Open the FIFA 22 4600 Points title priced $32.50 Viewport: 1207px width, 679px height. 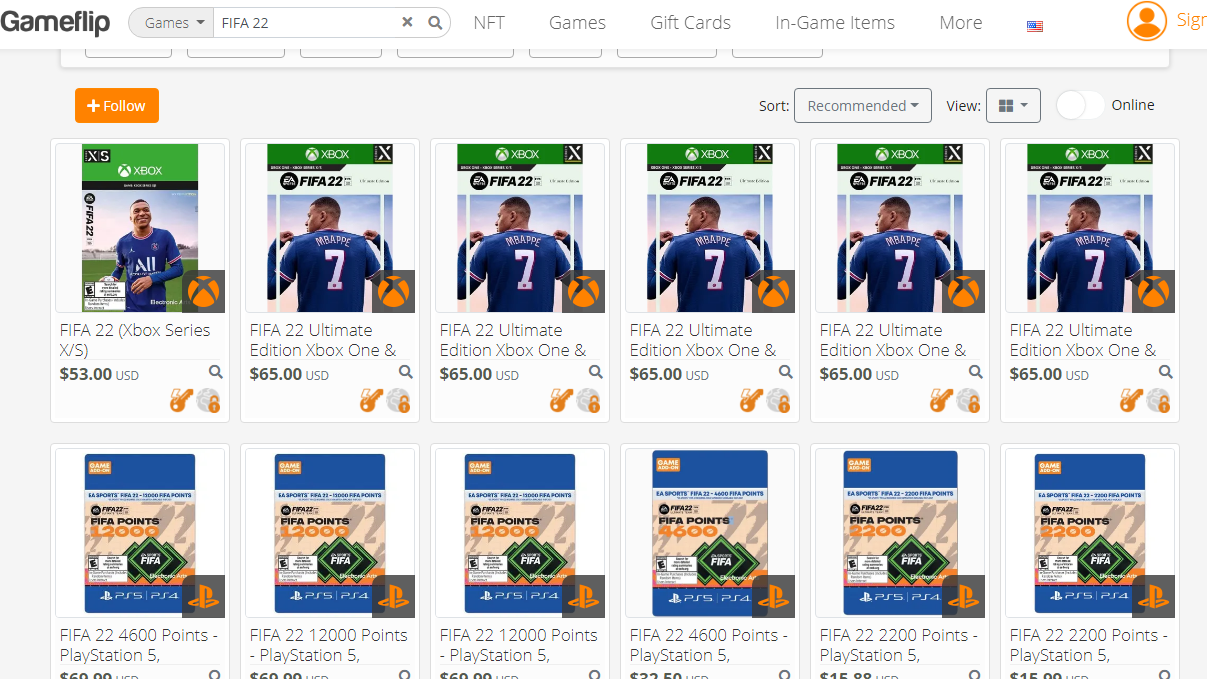point(709,645)
